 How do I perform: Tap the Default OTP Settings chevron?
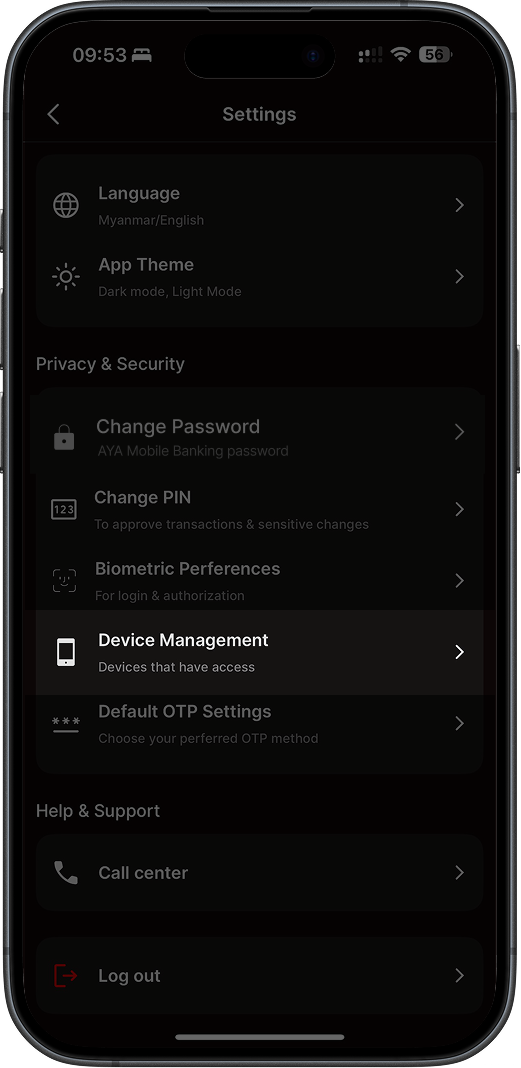click(460, 723)
